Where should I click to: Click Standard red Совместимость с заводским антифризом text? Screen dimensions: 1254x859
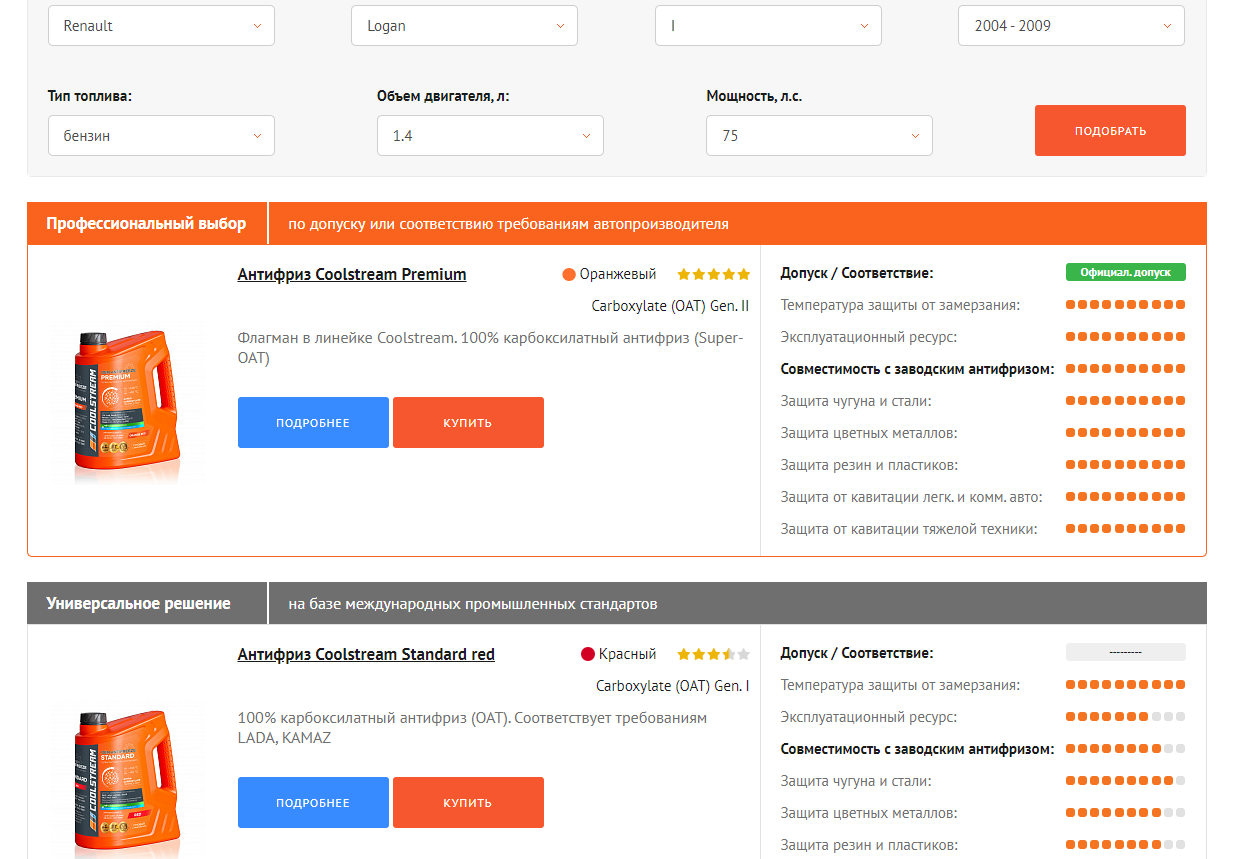pyautogui.click(x=917, y=749)
